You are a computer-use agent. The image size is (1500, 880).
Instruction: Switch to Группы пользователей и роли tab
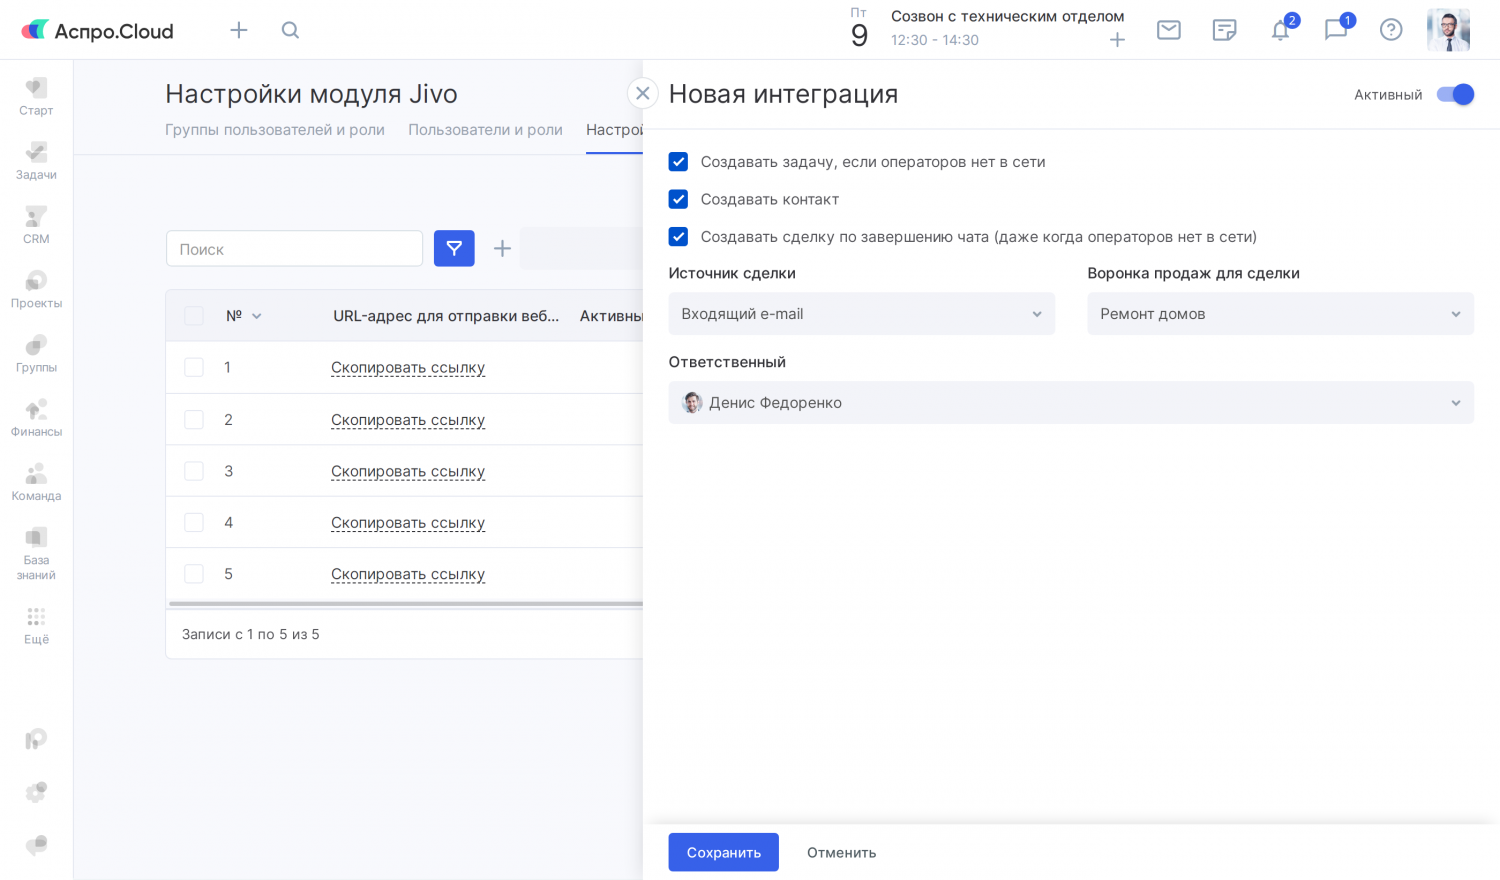click(x=275, y=130)
